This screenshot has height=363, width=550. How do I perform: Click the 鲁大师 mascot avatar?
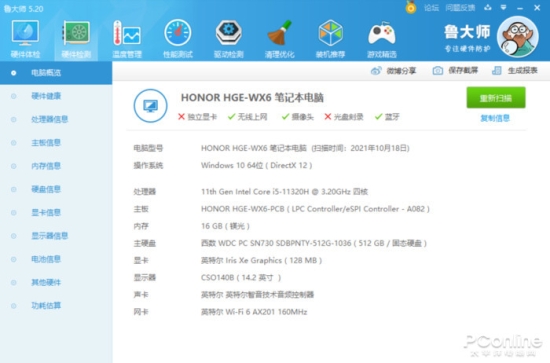click(518, 36)
